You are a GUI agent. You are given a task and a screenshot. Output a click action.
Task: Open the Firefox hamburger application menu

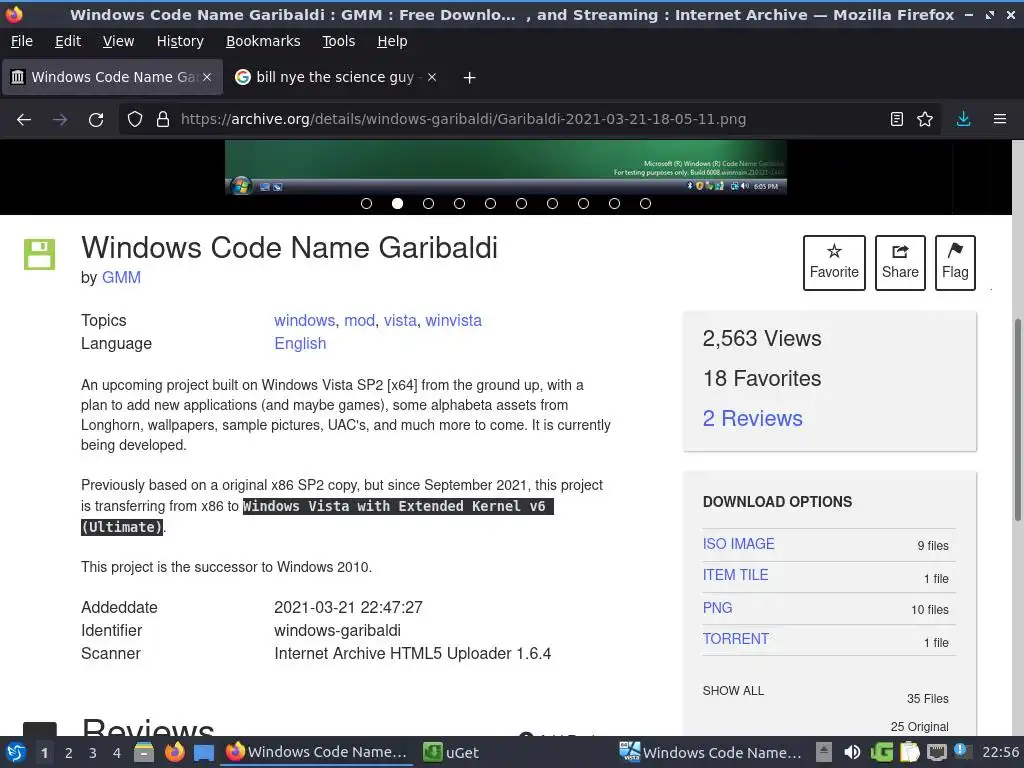point(1000,120)
